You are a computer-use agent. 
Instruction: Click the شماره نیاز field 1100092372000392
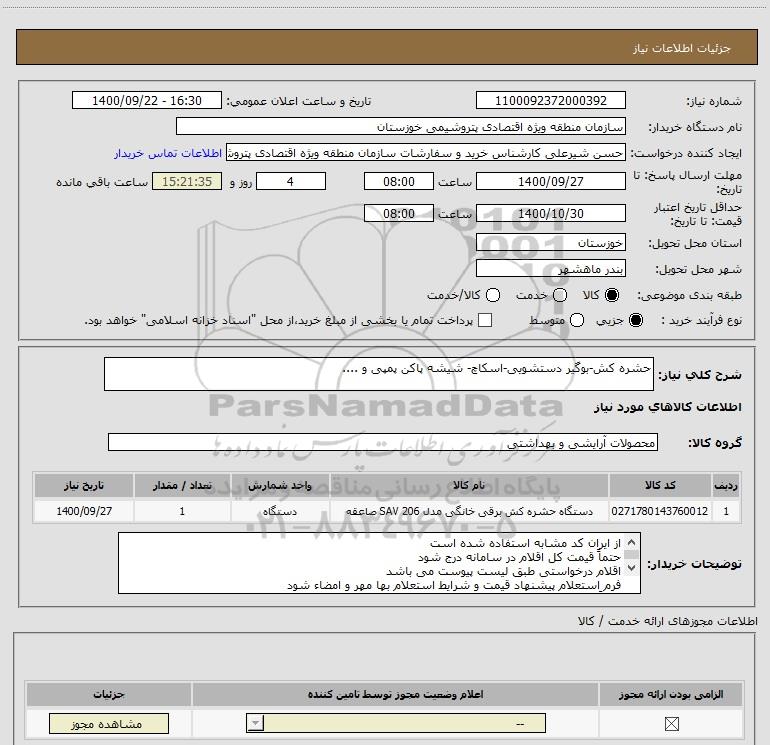(x=550, y=101)
